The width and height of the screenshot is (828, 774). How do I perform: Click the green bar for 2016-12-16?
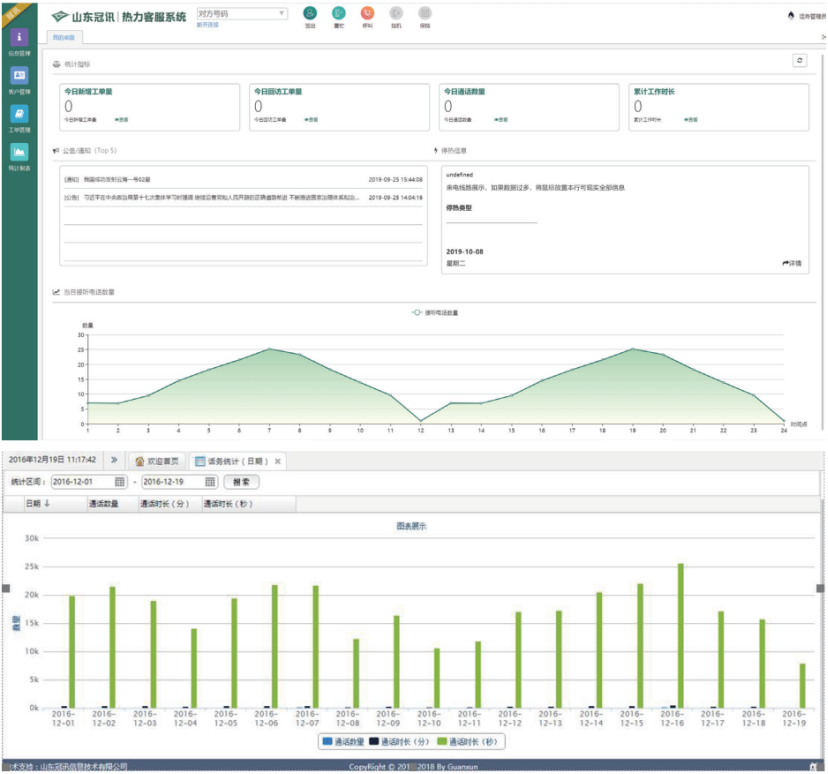click(681, 636)
